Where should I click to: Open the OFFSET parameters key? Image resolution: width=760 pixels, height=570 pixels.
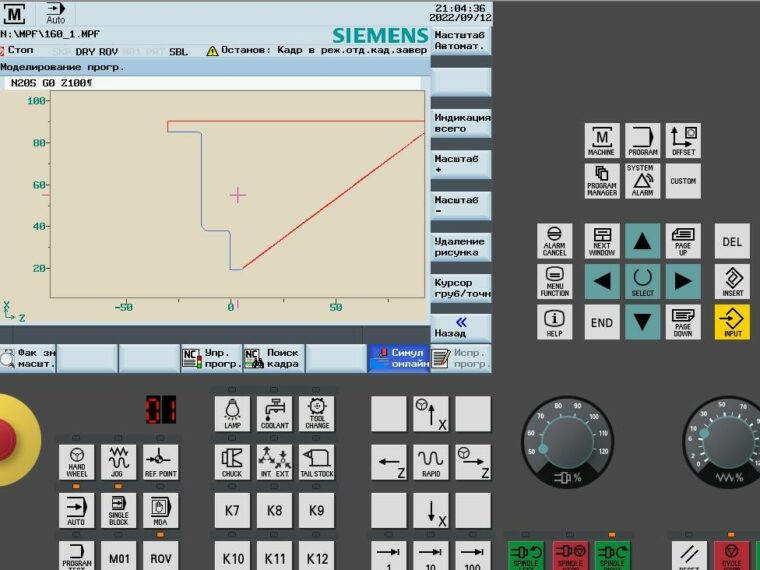click(683, 140)
